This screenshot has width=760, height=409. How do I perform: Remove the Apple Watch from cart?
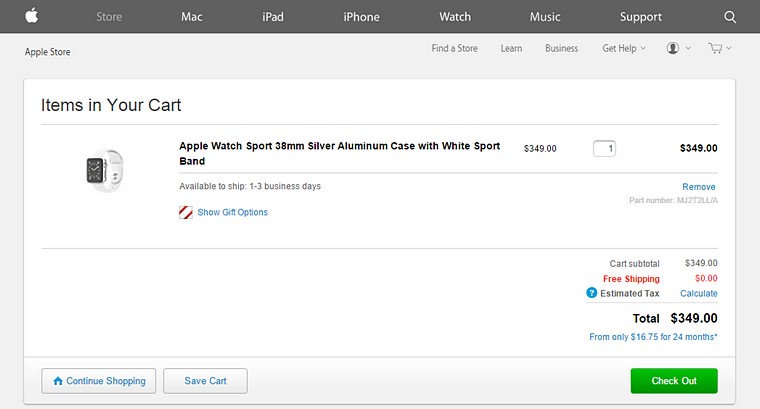698,187
